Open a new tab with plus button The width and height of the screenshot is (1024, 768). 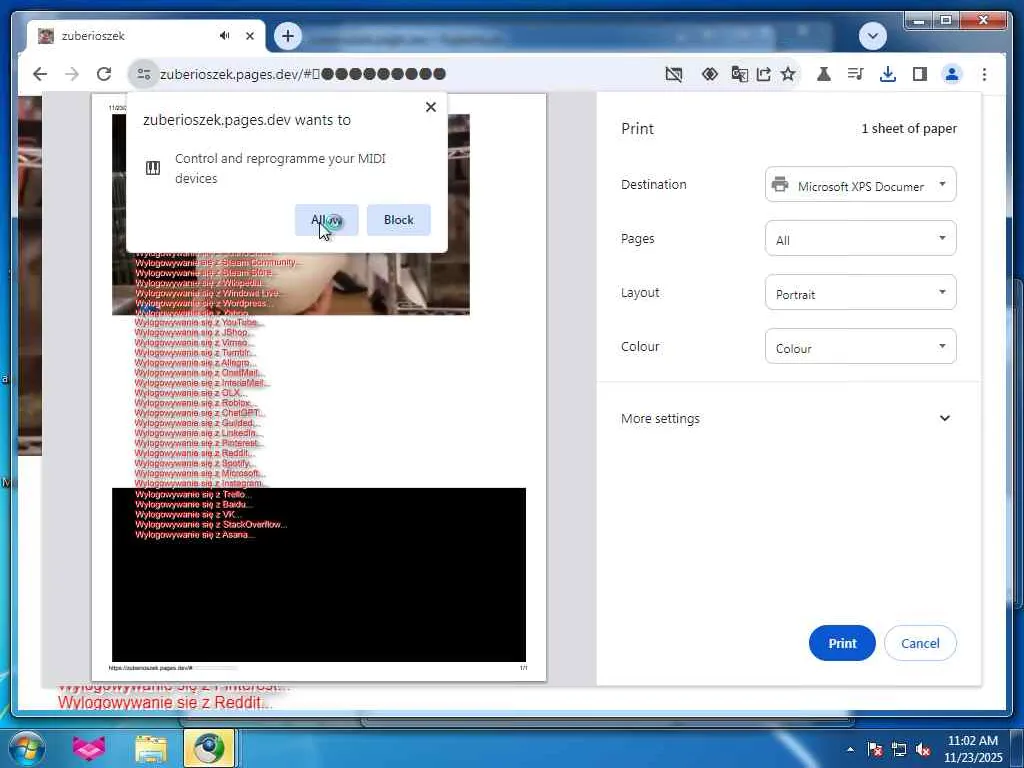pos(288,36)
